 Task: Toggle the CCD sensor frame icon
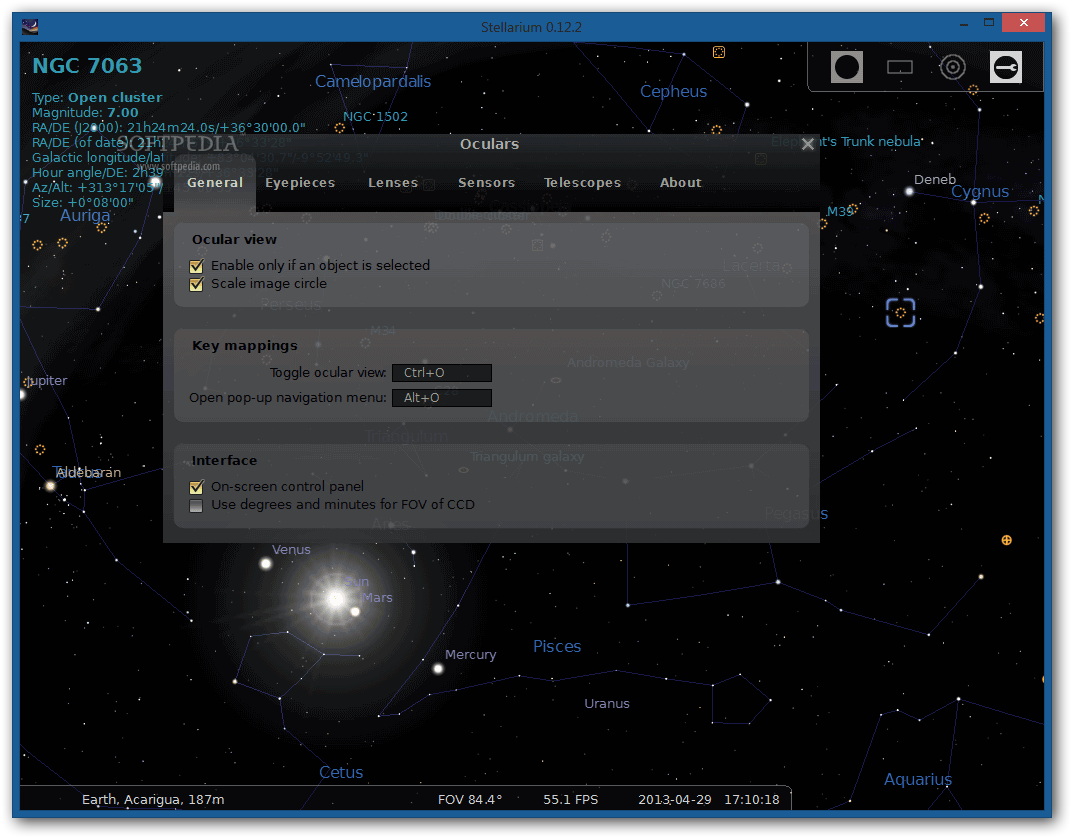[900, 67]
